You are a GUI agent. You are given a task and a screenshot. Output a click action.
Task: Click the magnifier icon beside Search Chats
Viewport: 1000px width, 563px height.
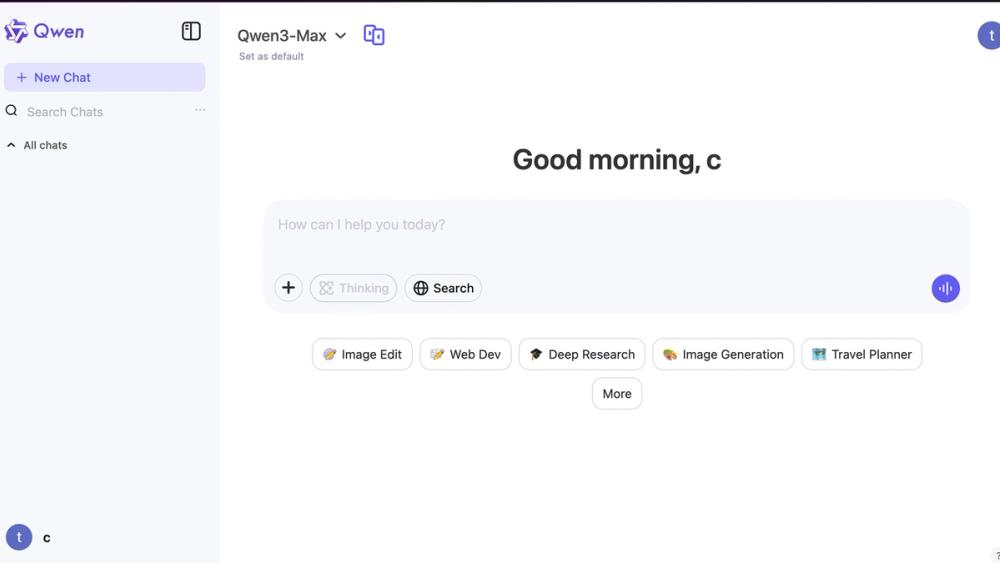11,111
